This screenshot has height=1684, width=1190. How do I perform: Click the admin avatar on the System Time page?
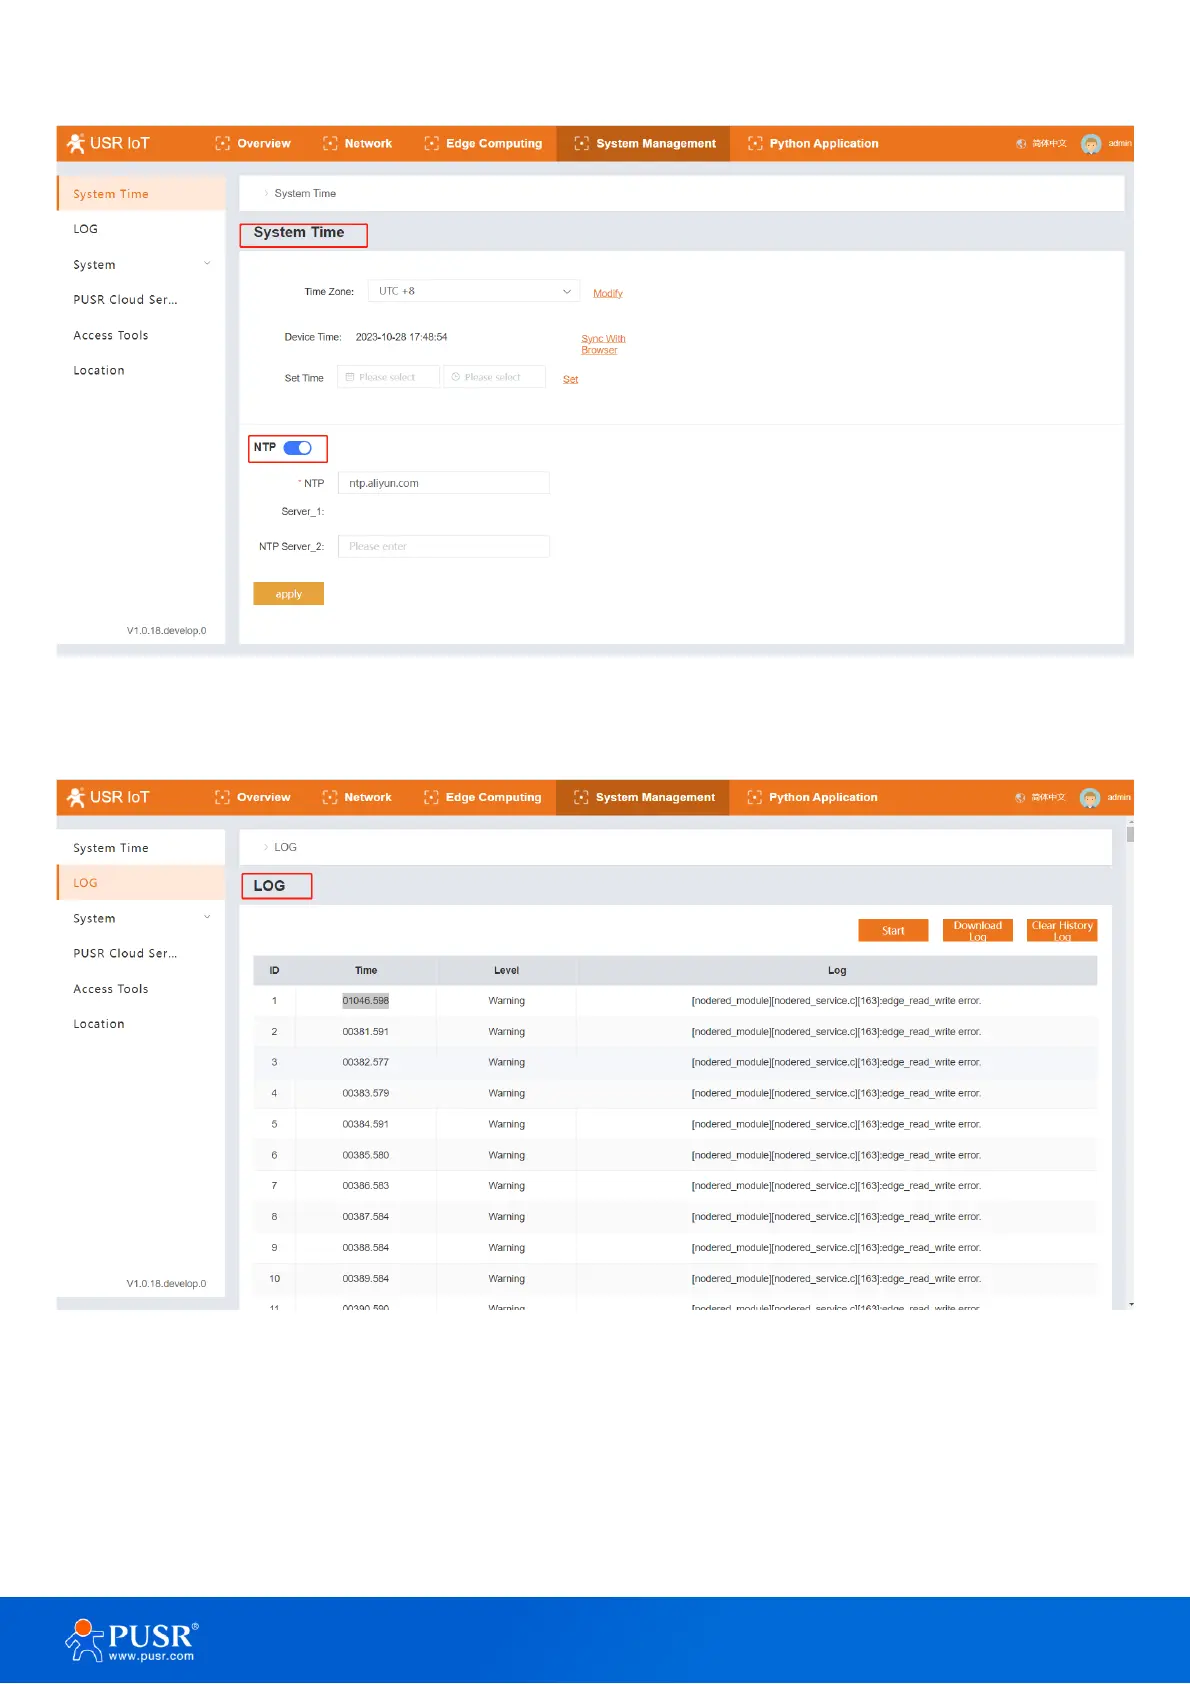coord(1091,144)
